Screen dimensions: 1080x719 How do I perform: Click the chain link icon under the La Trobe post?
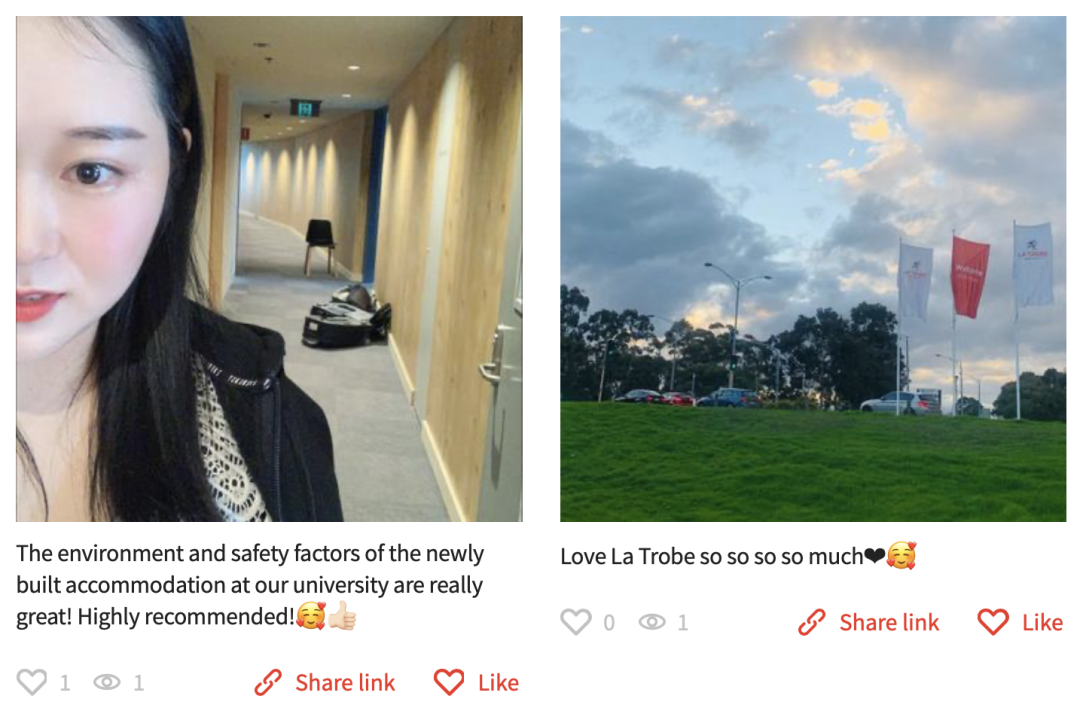coord(811,622)
